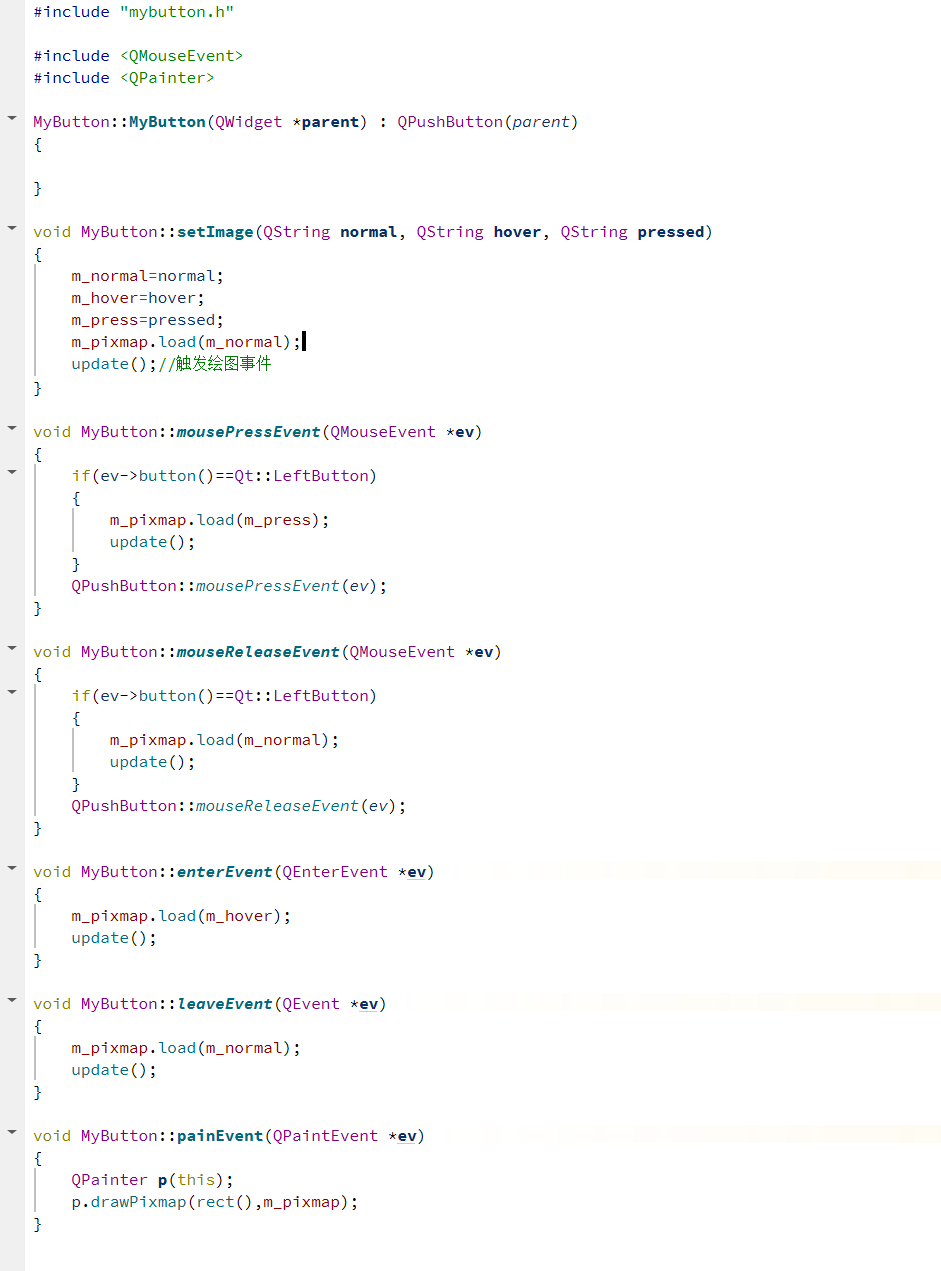
Task: Click the "pressed" parameter of setImage
Action: 671,232
